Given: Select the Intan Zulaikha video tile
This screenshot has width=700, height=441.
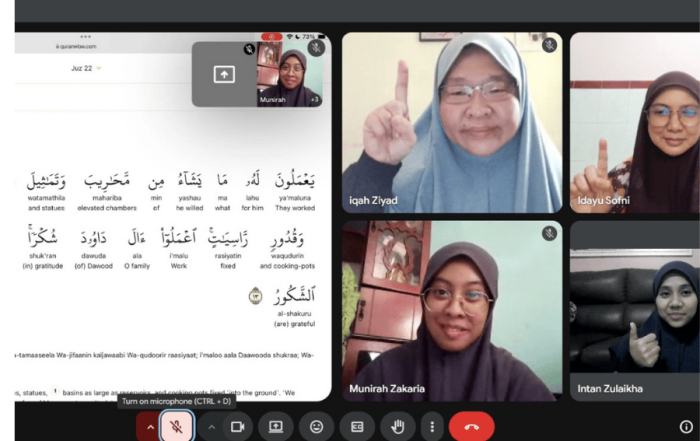Looking at the screenshot, I should 635,311.
